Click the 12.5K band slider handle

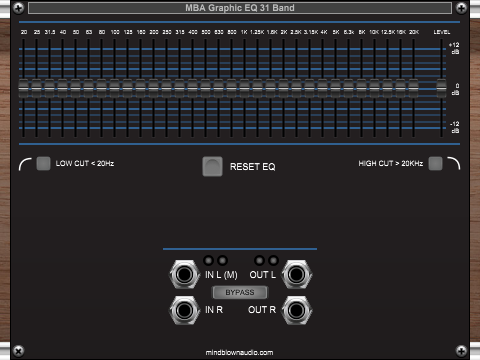point(387,88)
